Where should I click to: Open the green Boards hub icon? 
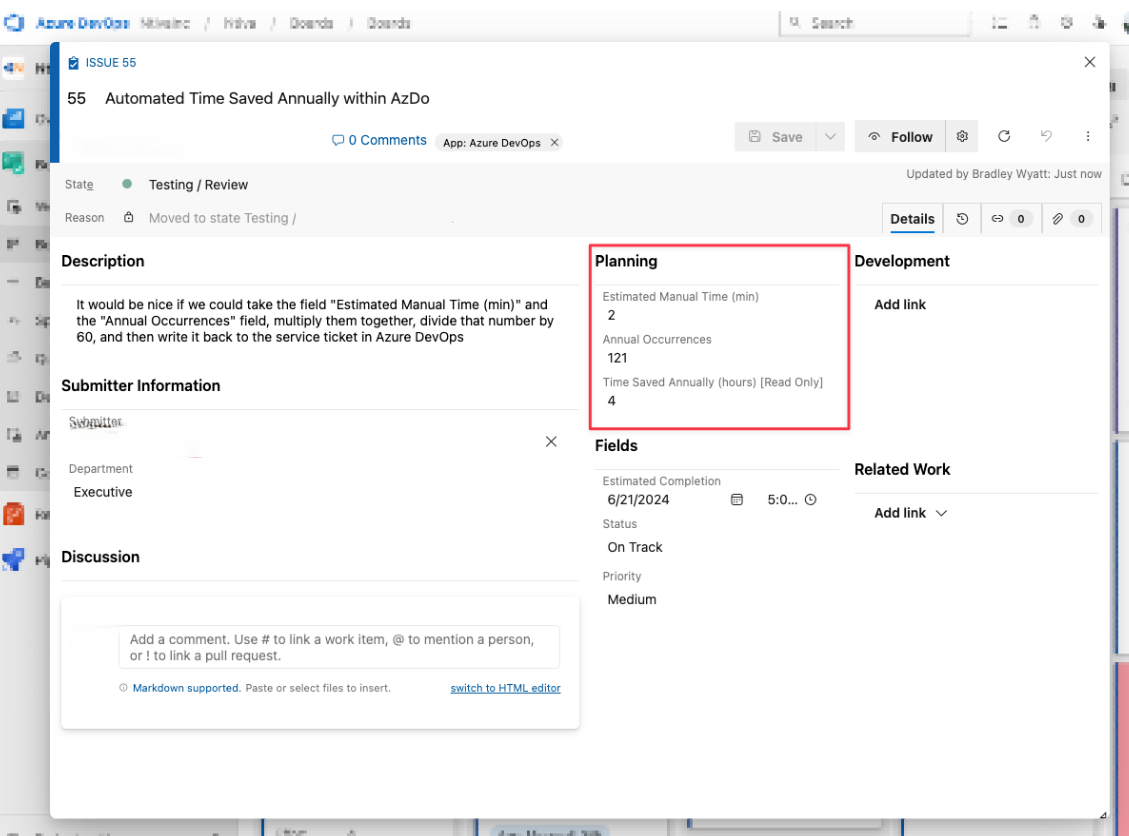14,163
